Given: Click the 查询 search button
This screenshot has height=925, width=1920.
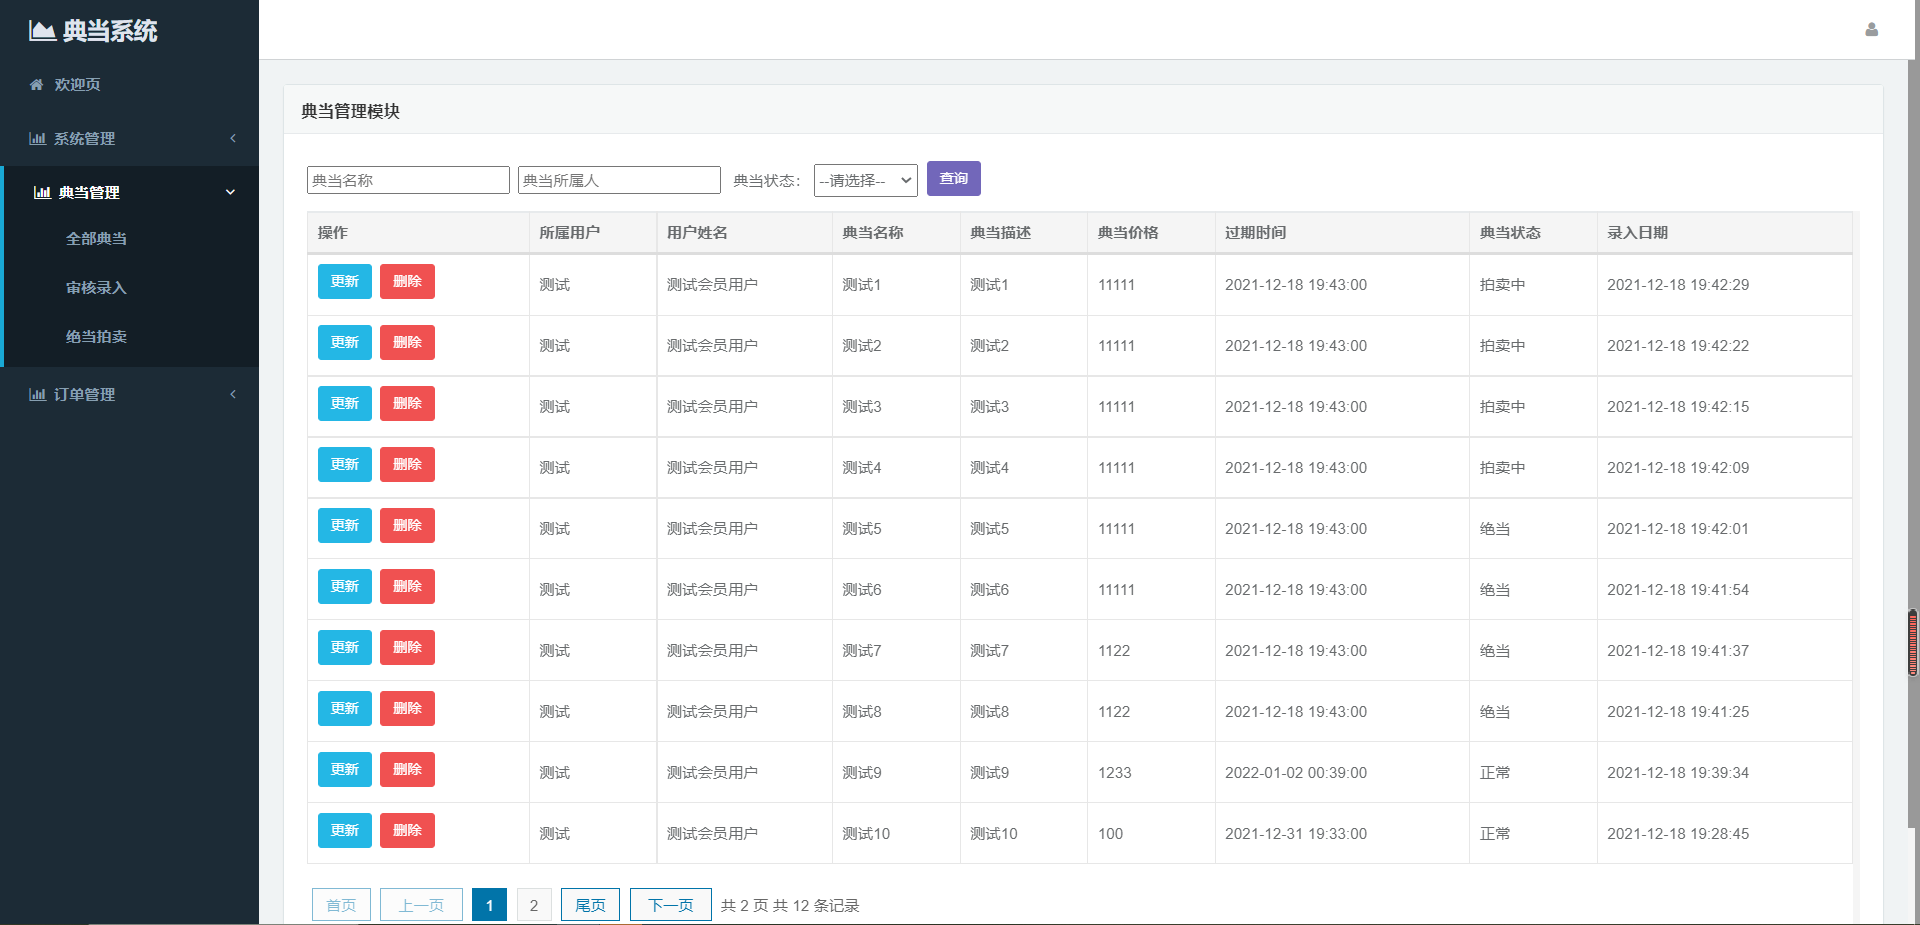Looking at the screenshot, I should click(954, 178).
